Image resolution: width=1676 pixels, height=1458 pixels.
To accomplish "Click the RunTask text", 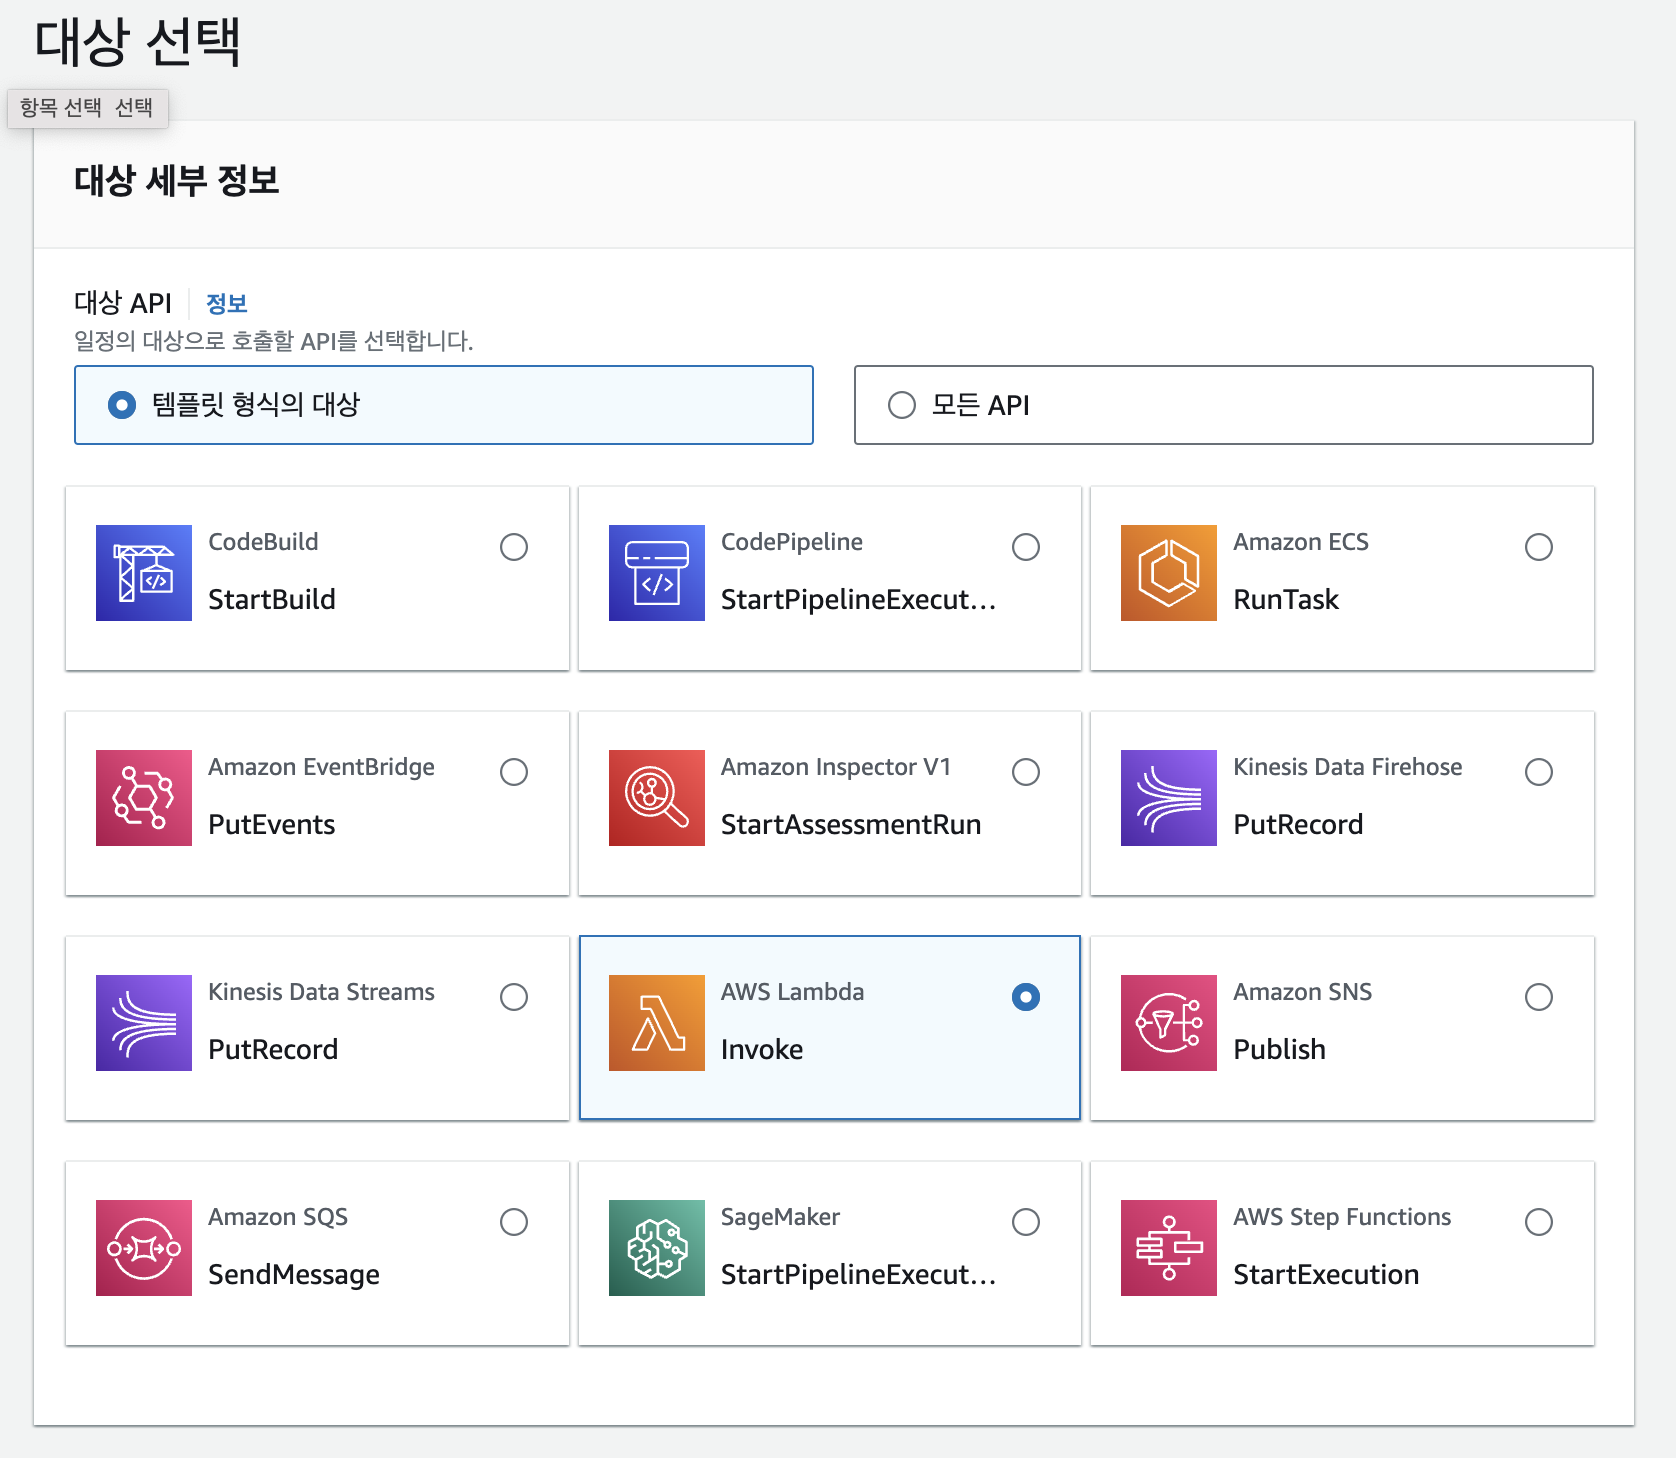I will (1286, 599).
